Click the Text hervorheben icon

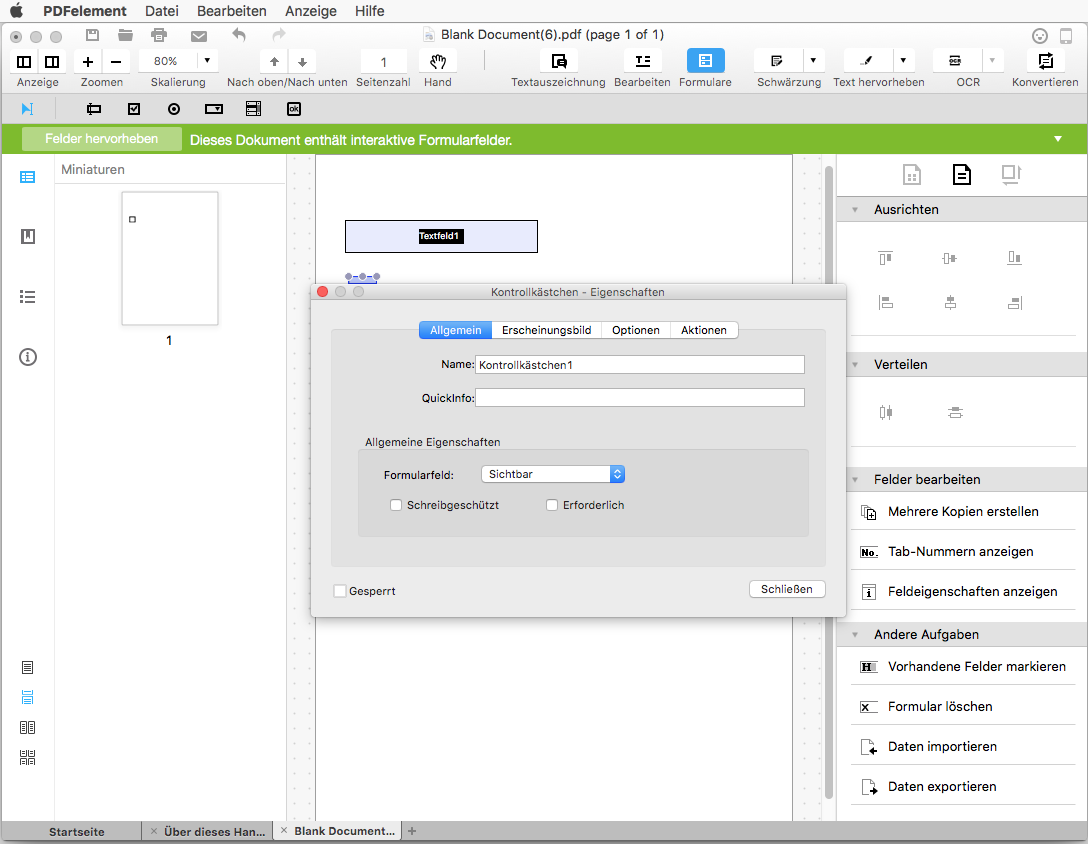pos(866,61)
